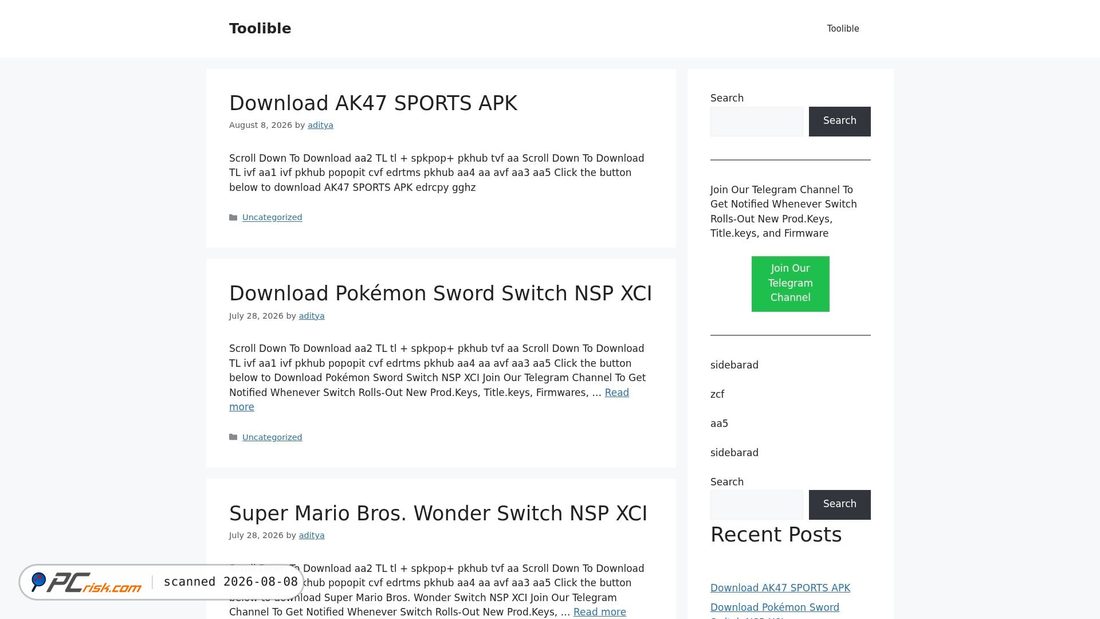Open the Download AK47 SPORTS APK post title
This screenshot has width=1100, height=619.
373,103
